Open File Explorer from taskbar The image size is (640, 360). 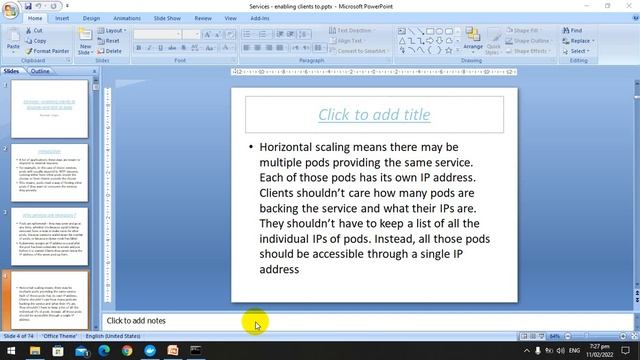click(35, 351)
